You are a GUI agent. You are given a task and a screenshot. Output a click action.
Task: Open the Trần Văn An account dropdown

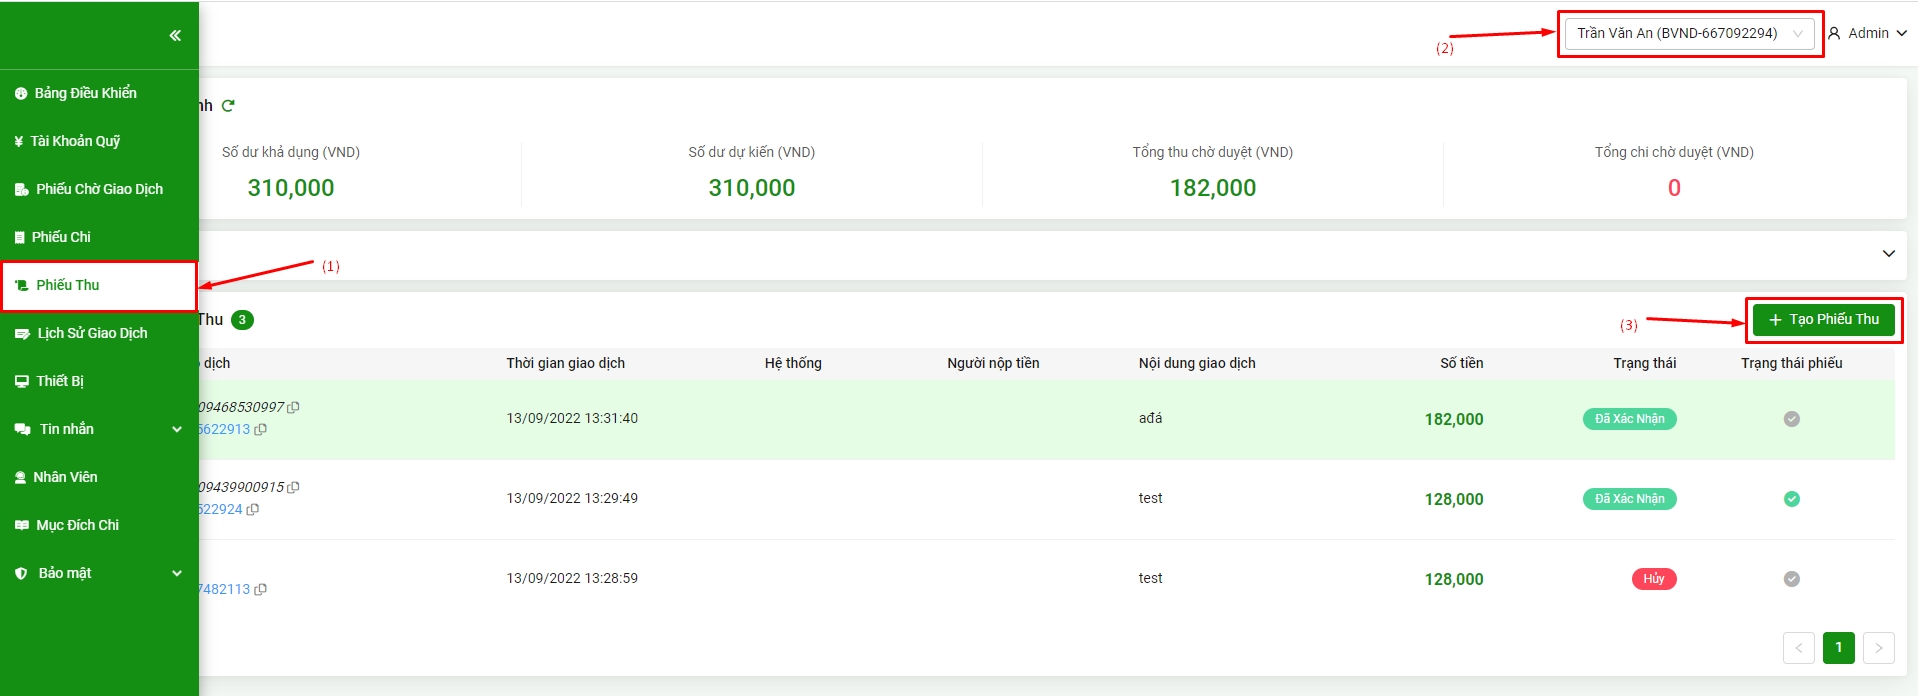[1689, 33]
